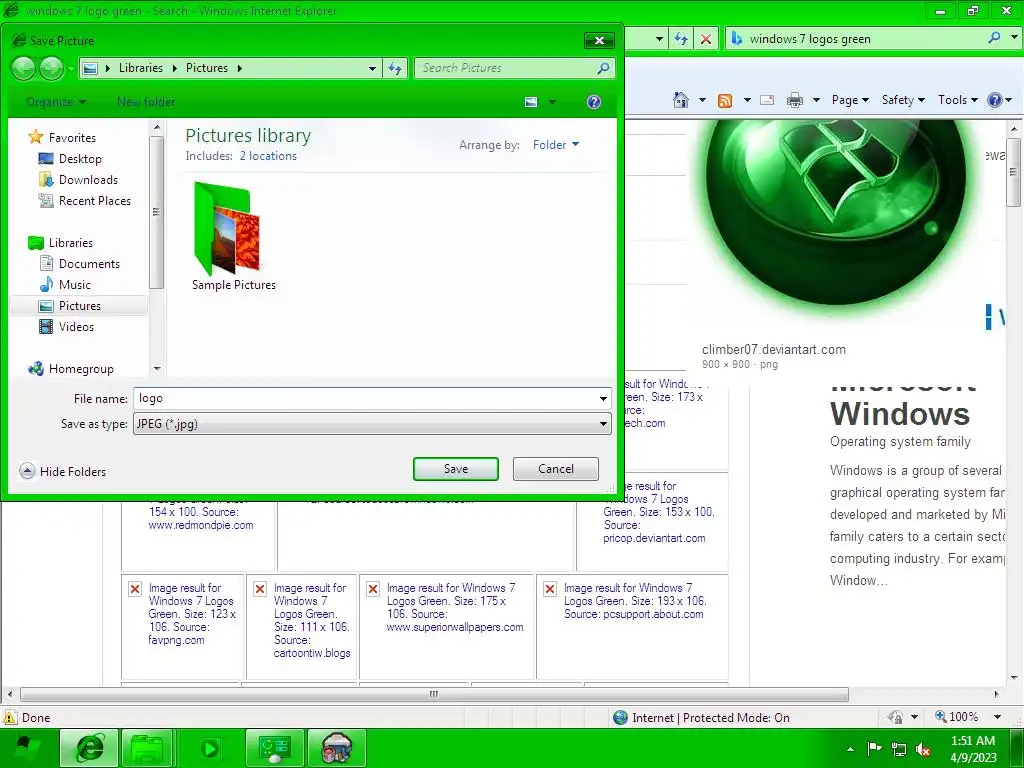Viewport: 1024px width, 768px height.
Task: Click Pictures breadcrumb in address bar
Action: (x=207, y=68)
